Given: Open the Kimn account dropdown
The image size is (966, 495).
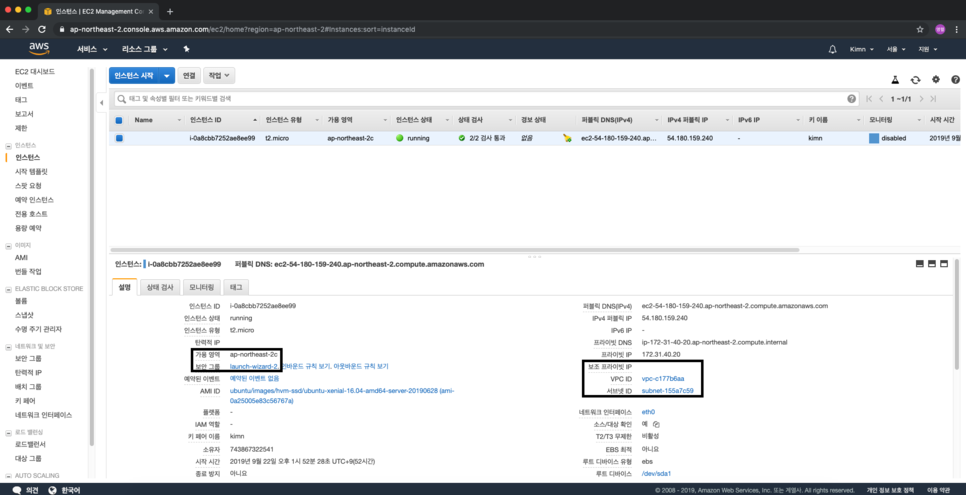Looking at the screenshot, I should click(x=861, y=49).
